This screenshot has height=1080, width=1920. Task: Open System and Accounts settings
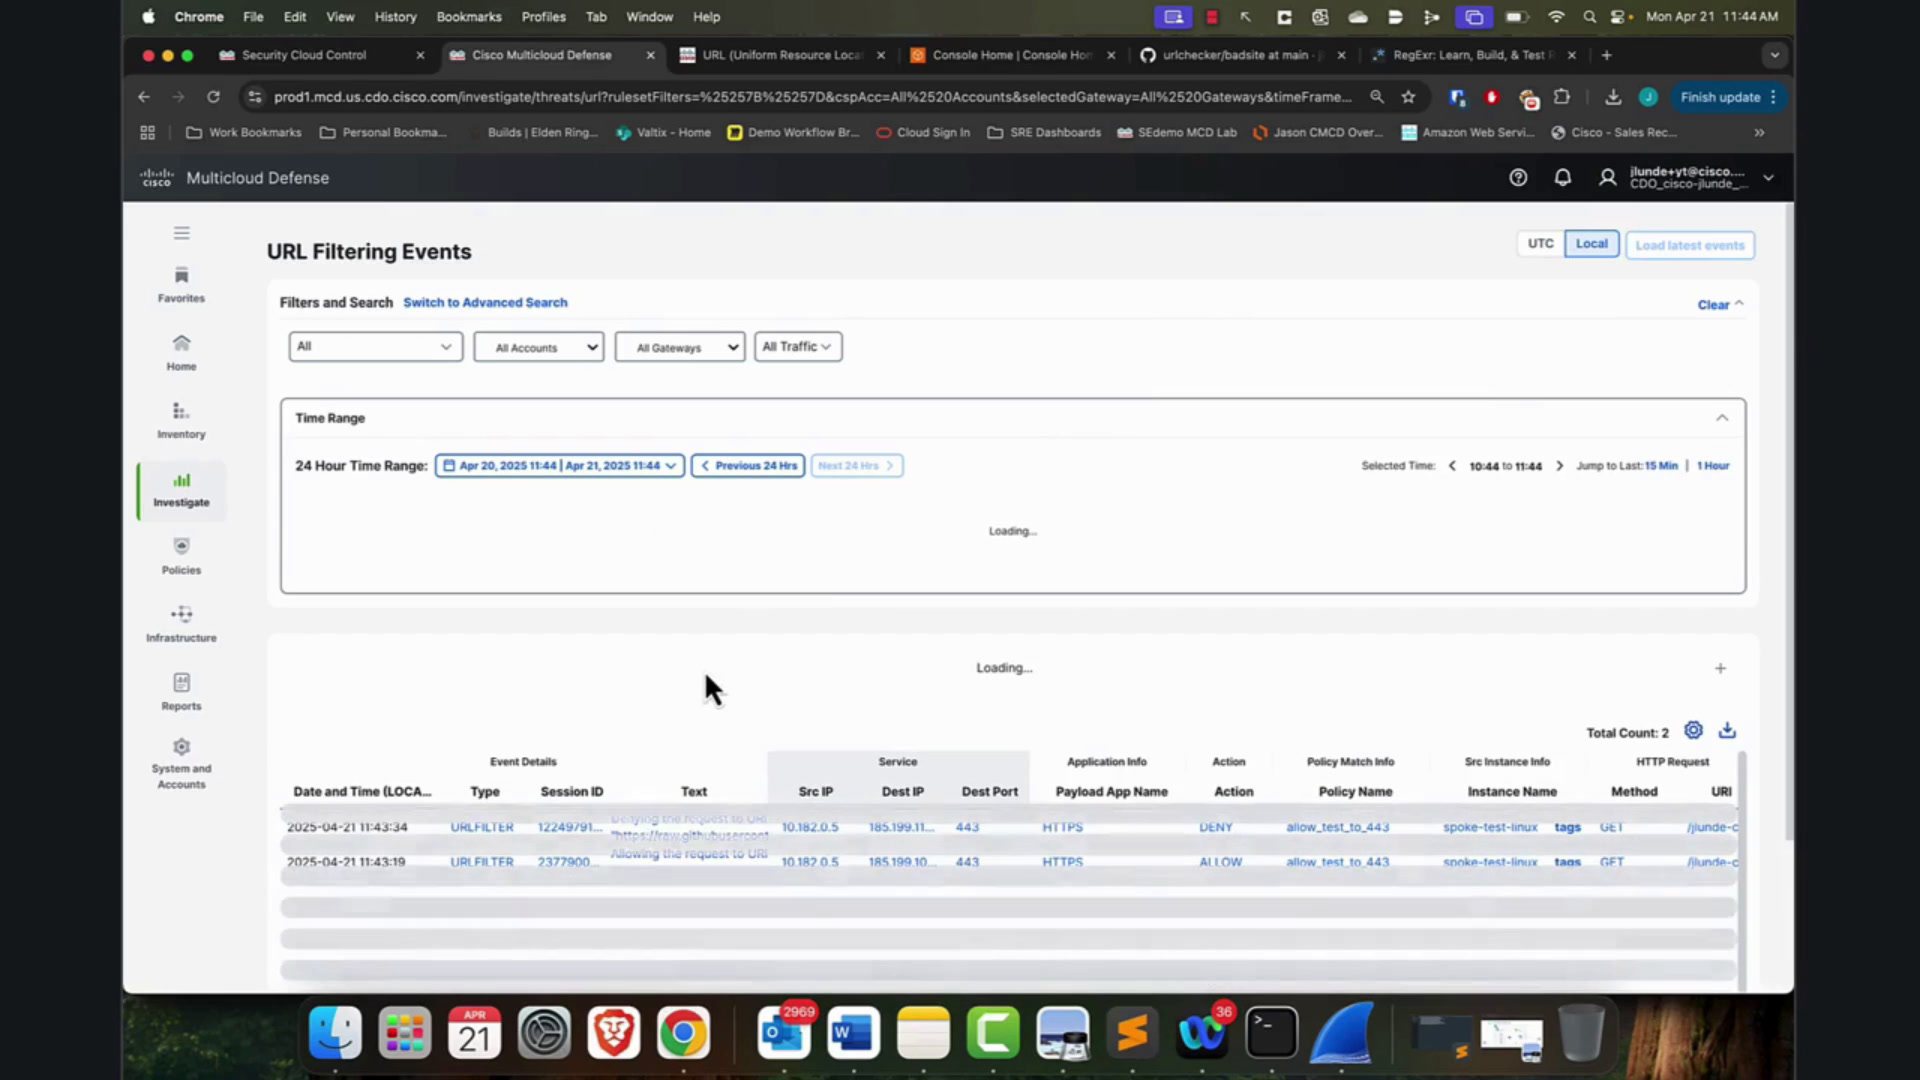[x=181, y=765]
